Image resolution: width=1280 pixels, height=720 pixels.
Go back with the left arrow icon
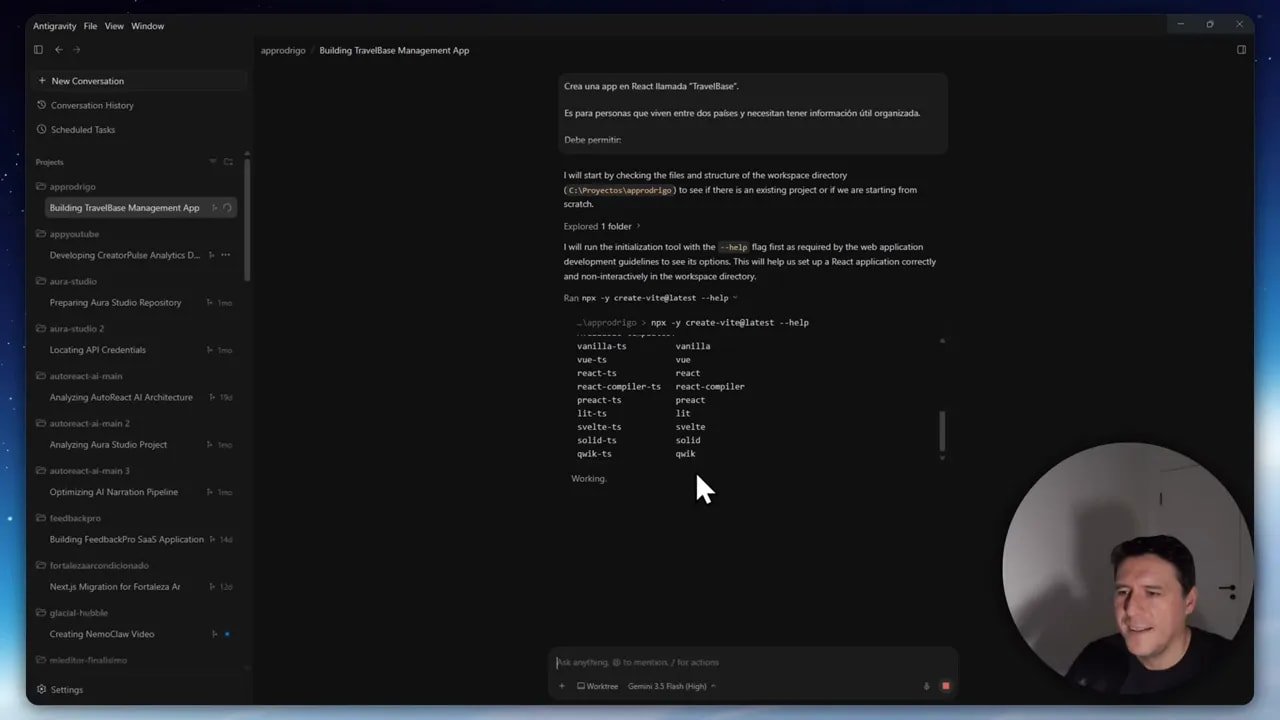pyautogui.click(x=58, y=50)
